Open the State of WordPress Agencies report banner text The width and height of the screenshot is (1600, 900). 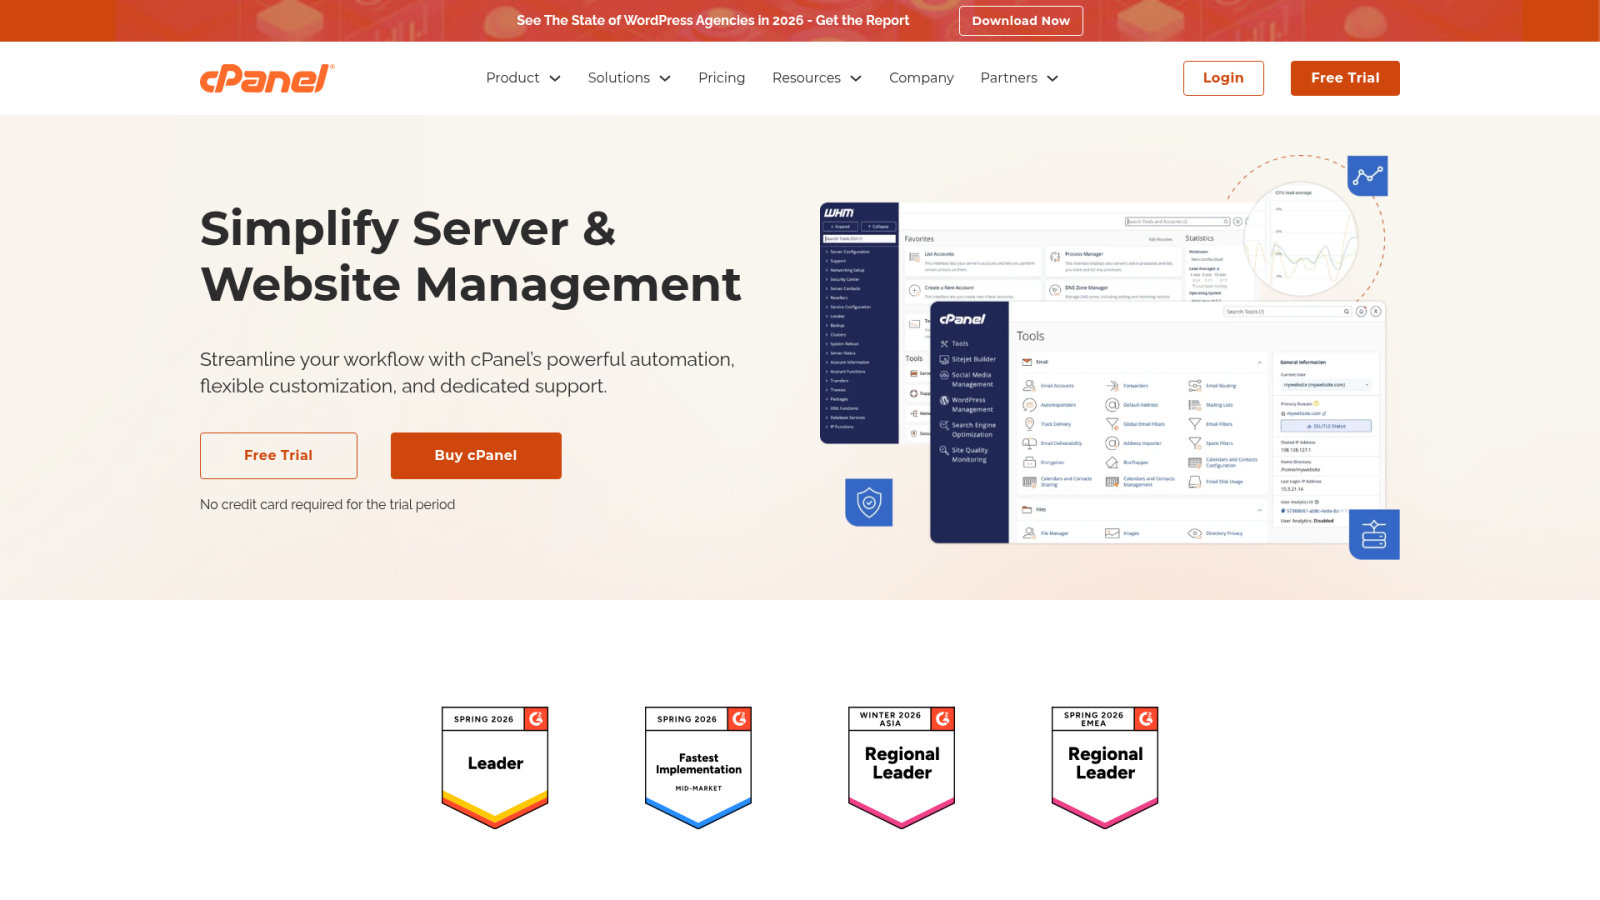[x=713, y=20]
